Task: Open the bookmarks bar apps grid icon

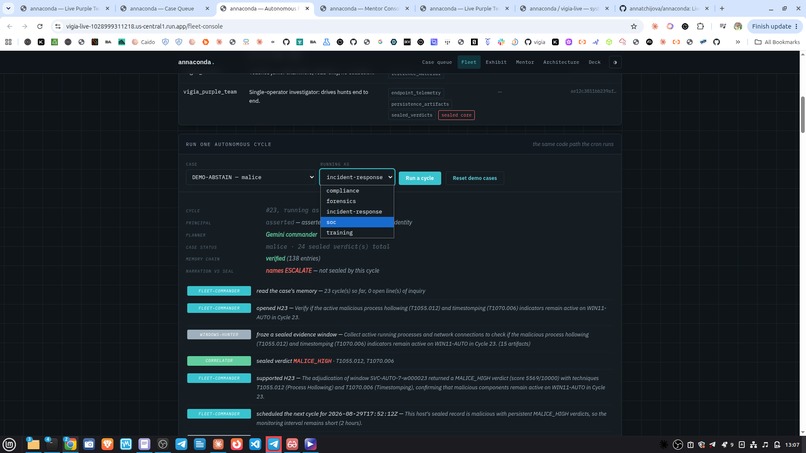Action: tap(8, 42)
